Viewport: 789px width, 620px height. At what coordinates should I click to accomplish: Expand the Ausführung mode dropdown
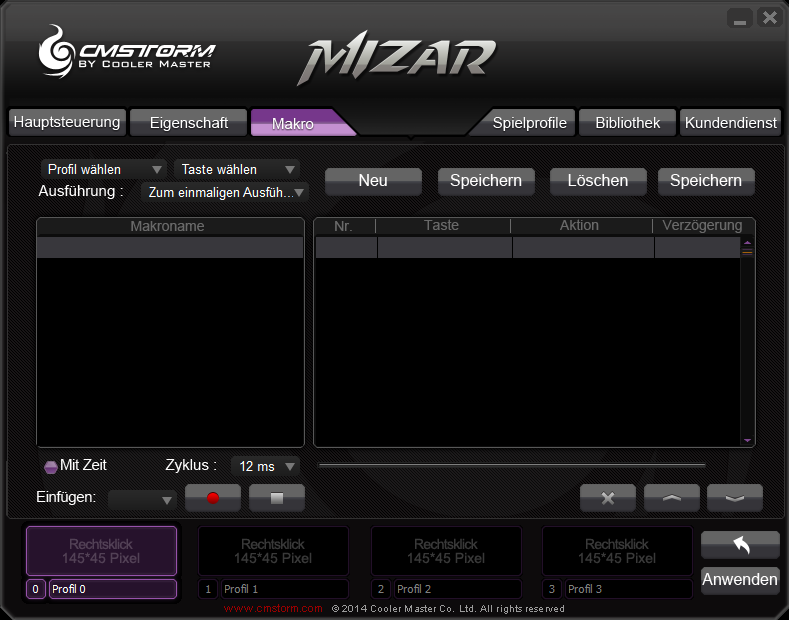click(x=225, y=192)
